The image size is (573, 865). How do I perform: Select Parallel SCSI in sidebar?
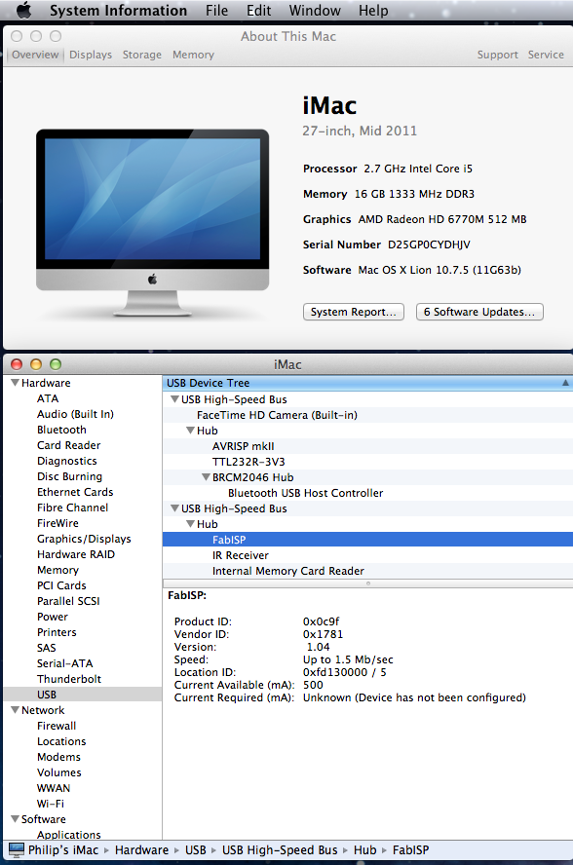(x=68, y=601)
